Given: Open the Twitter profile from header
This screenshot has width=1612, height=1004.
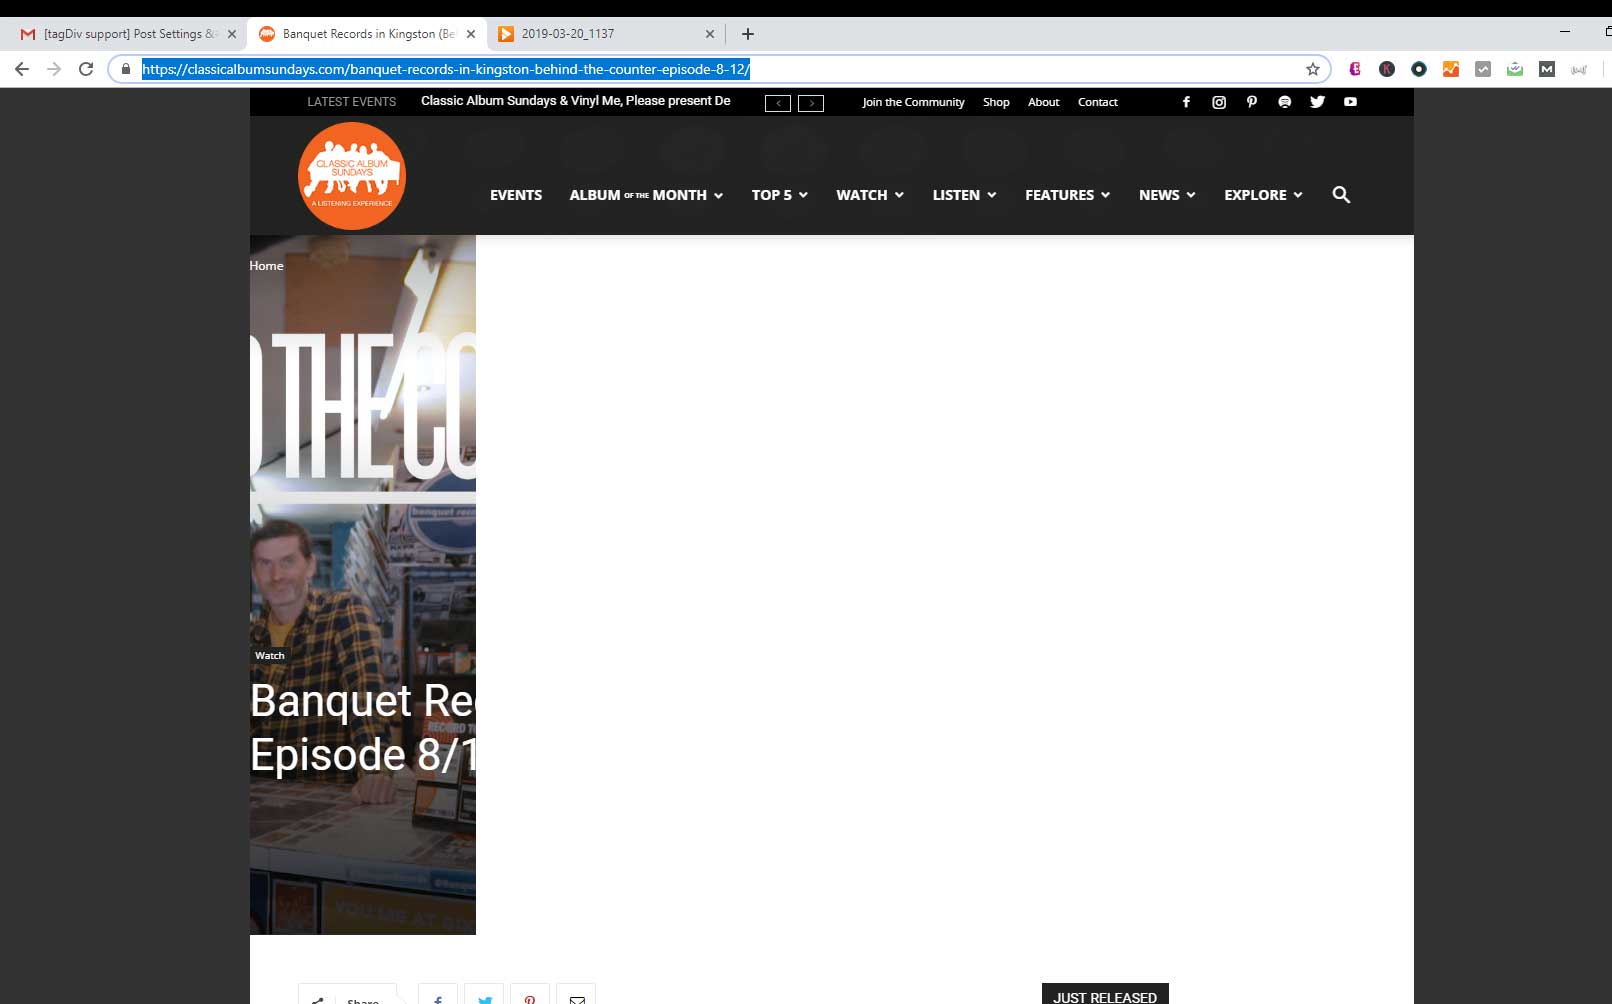Looking at the screenshot, I should coord(1318,102).
